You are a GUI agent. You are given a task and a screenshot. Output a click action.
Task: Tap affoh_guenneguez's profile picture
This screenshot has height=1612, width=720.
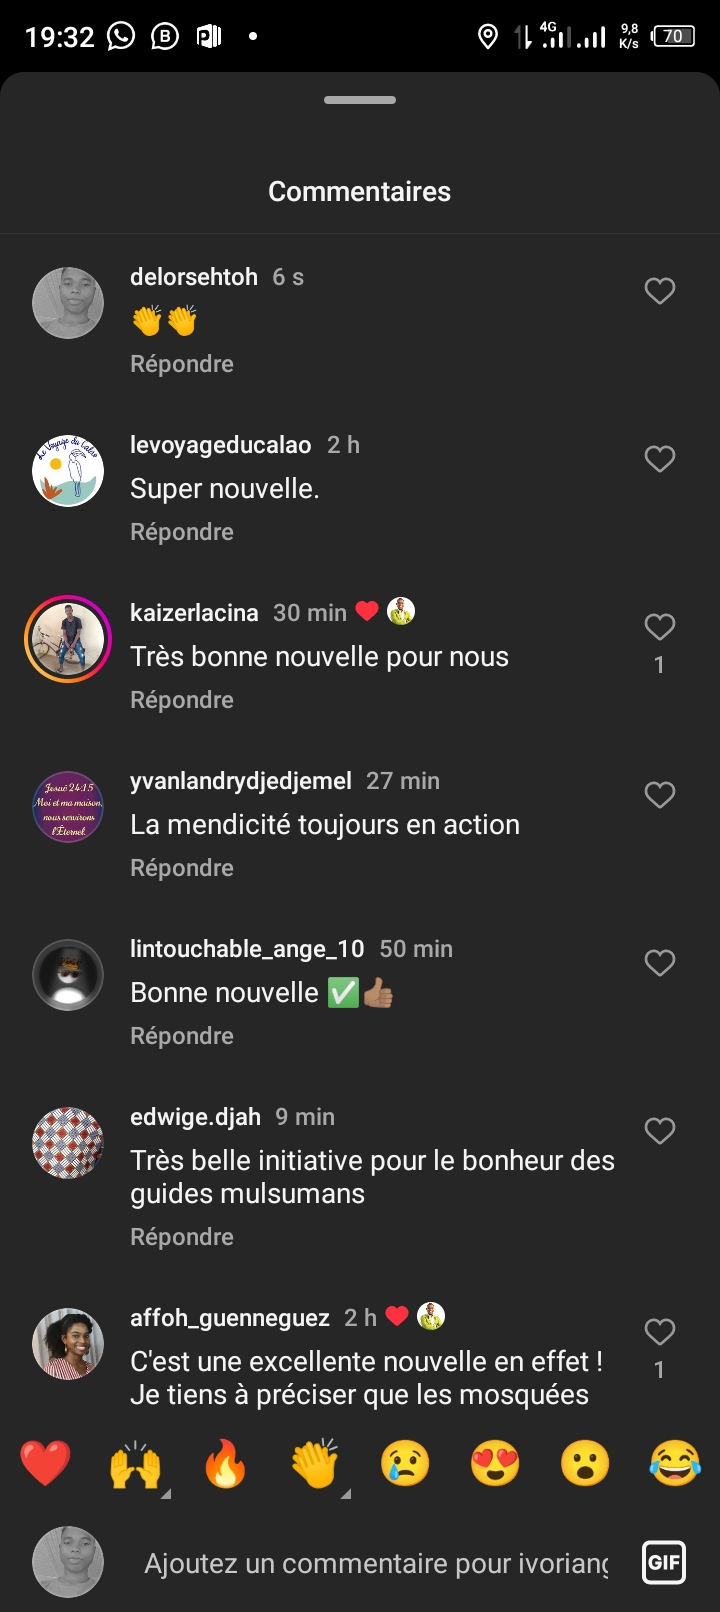[68, 1344]
